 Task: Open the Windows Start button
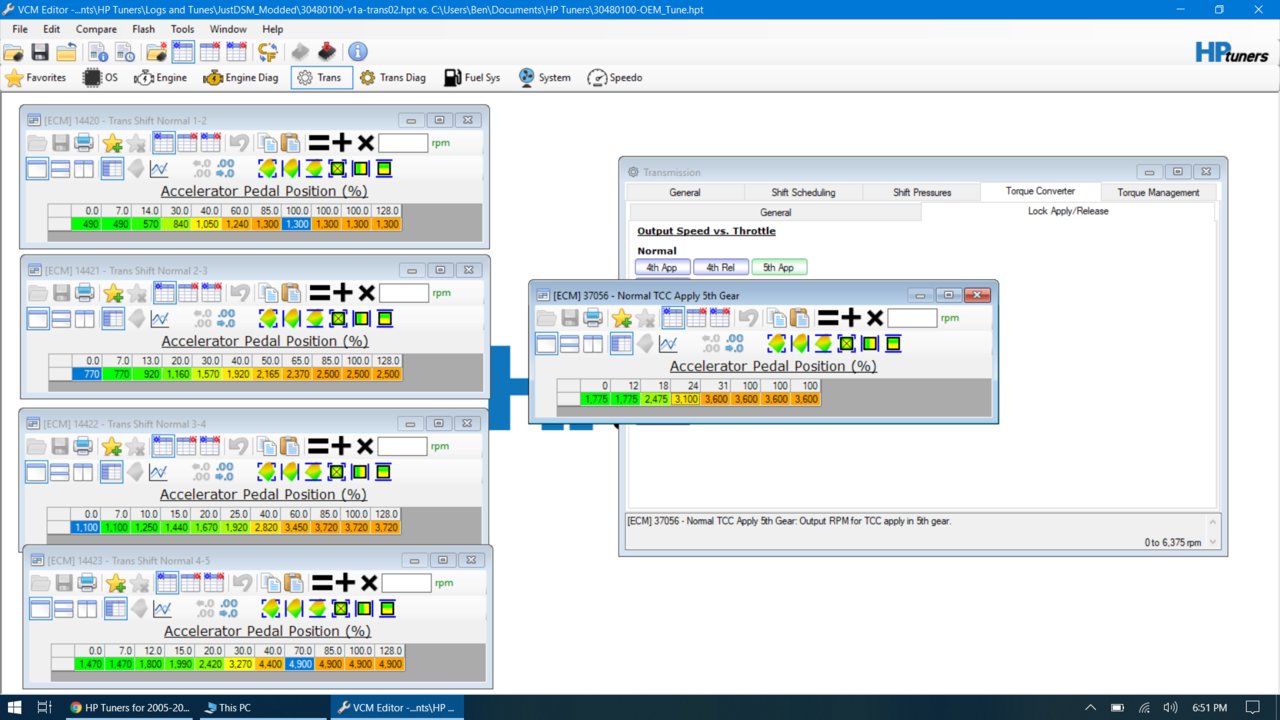[15, 707]
